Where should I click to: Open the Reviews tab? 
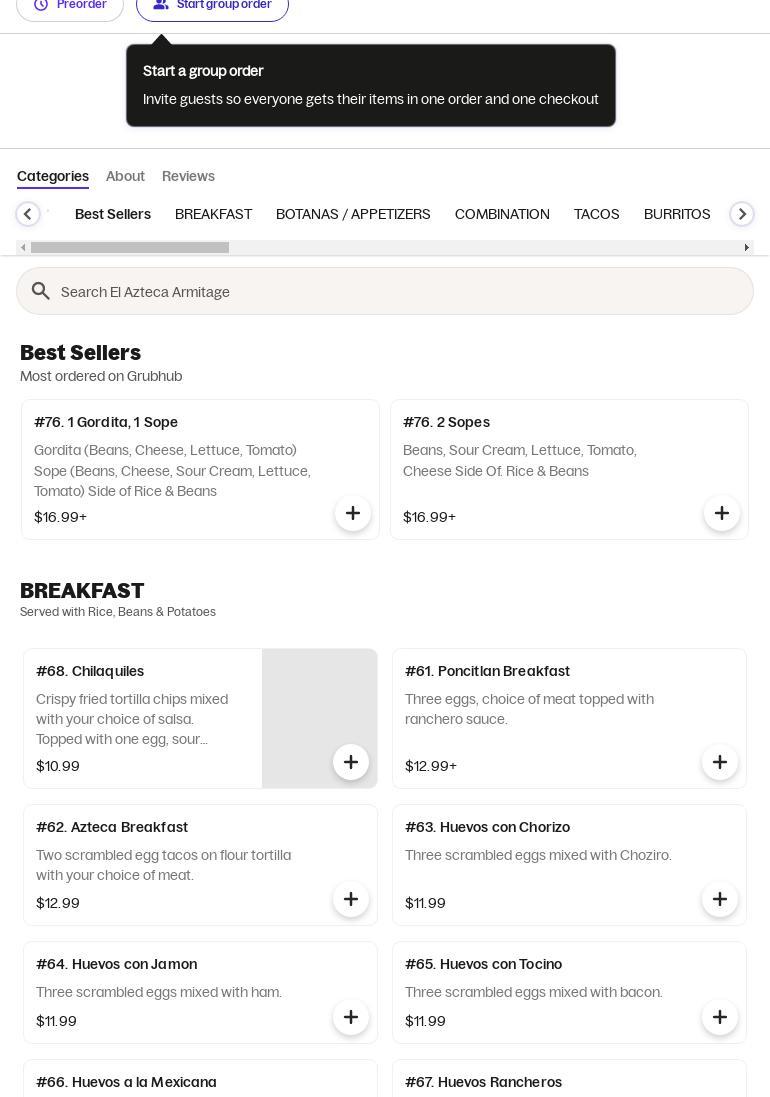[x=188, y=176]
